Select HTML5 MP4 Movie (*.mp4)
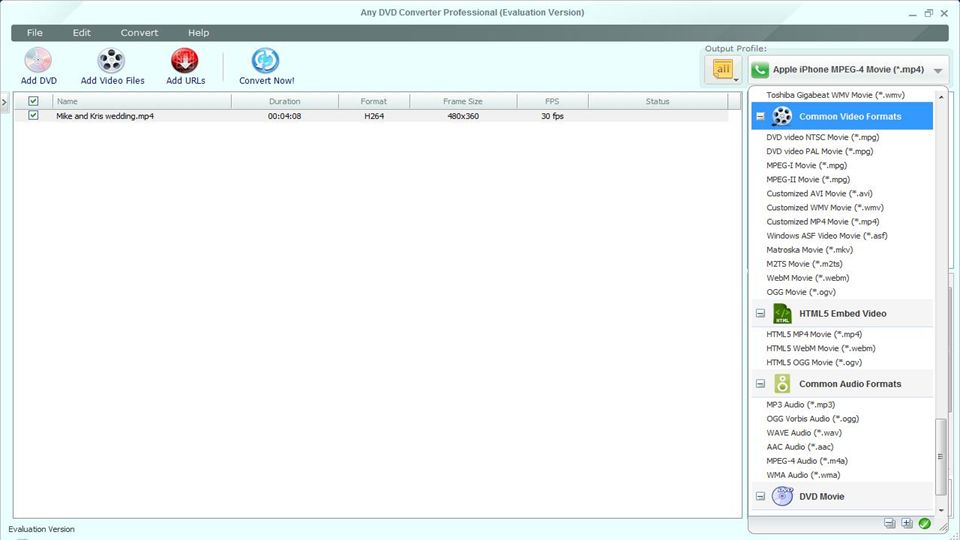Viewport: 960px width, 540px height. click(x=814, y=334)
